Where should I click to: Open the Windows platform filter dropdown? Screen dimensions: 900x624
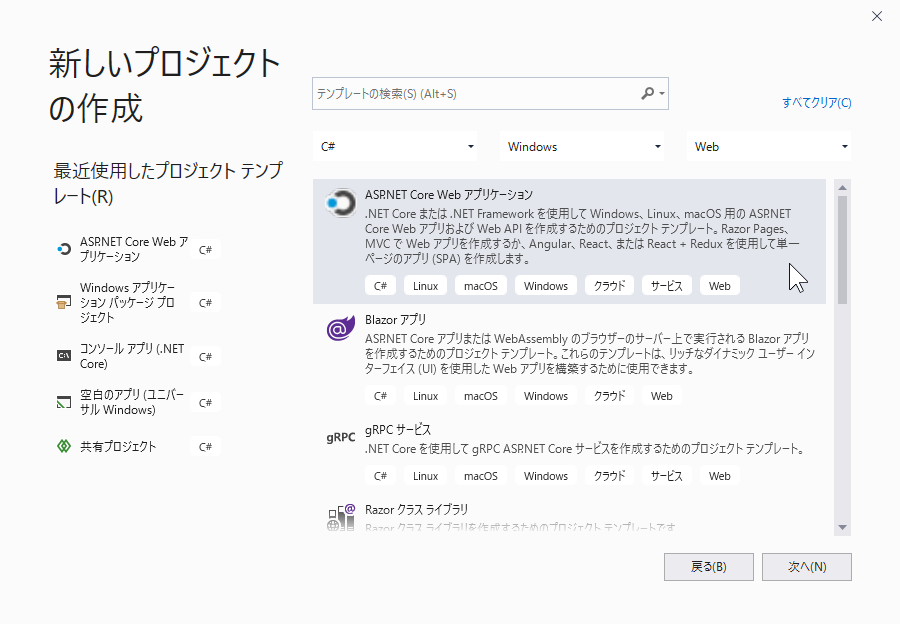click(582, 146)
